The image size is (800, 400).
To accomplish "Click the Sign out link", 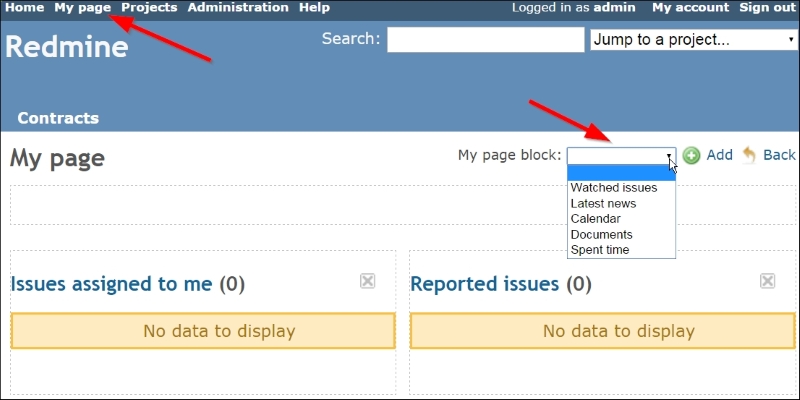I will [x=767, y=8].
